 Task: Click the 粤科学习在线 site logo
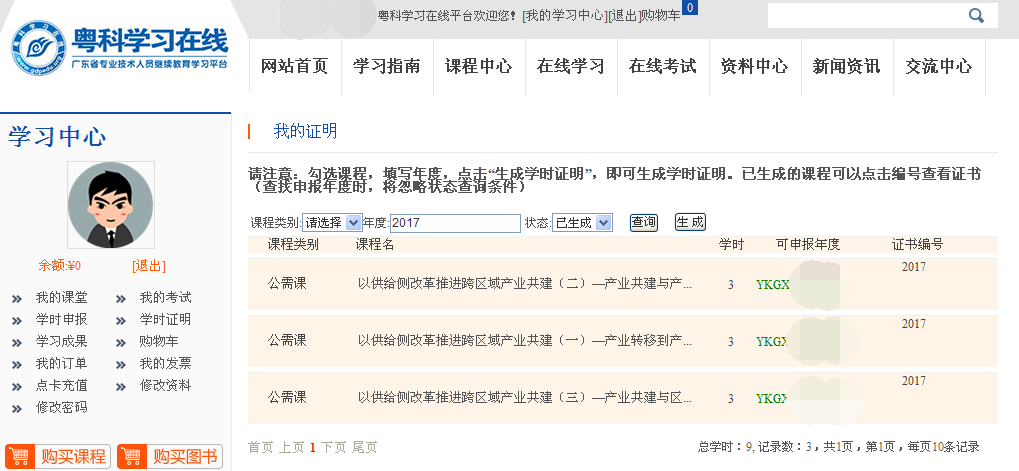120,49
